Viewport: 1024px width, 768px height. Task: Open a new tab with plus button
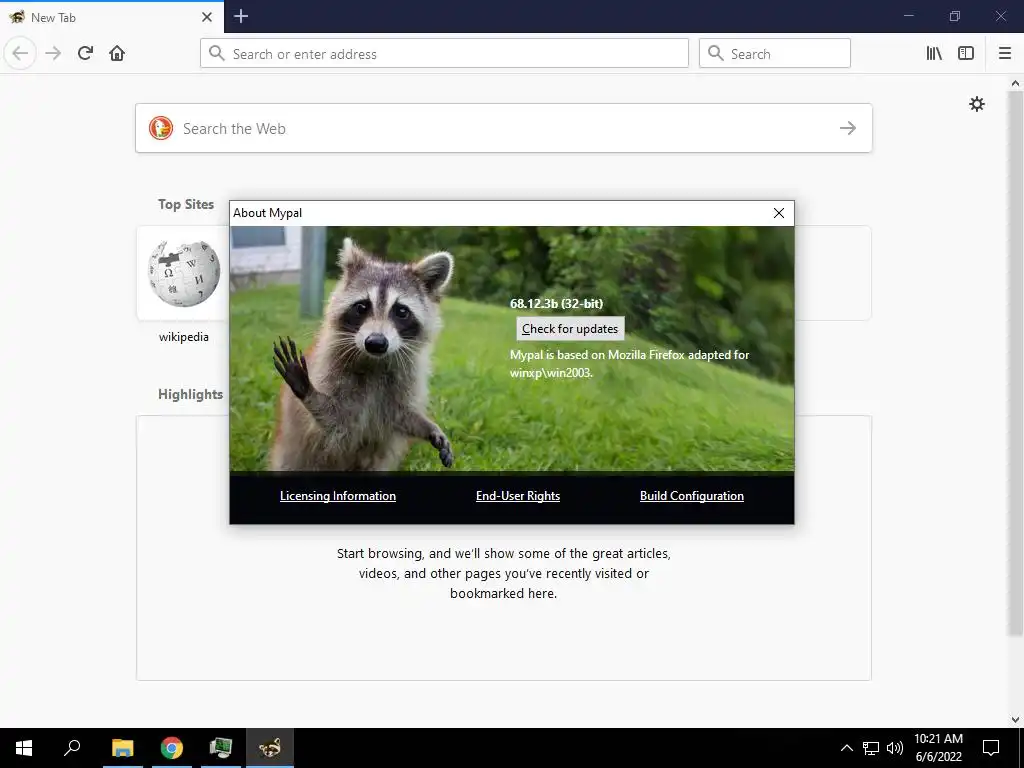pyautogui.click(x=241, y=16)
